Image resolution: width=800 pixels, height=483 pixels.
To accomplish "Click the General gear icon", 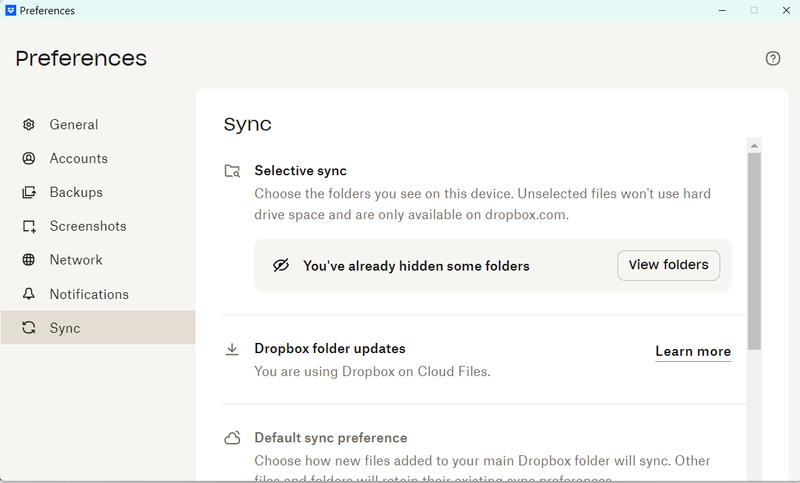I will click(x=29, y=125).
